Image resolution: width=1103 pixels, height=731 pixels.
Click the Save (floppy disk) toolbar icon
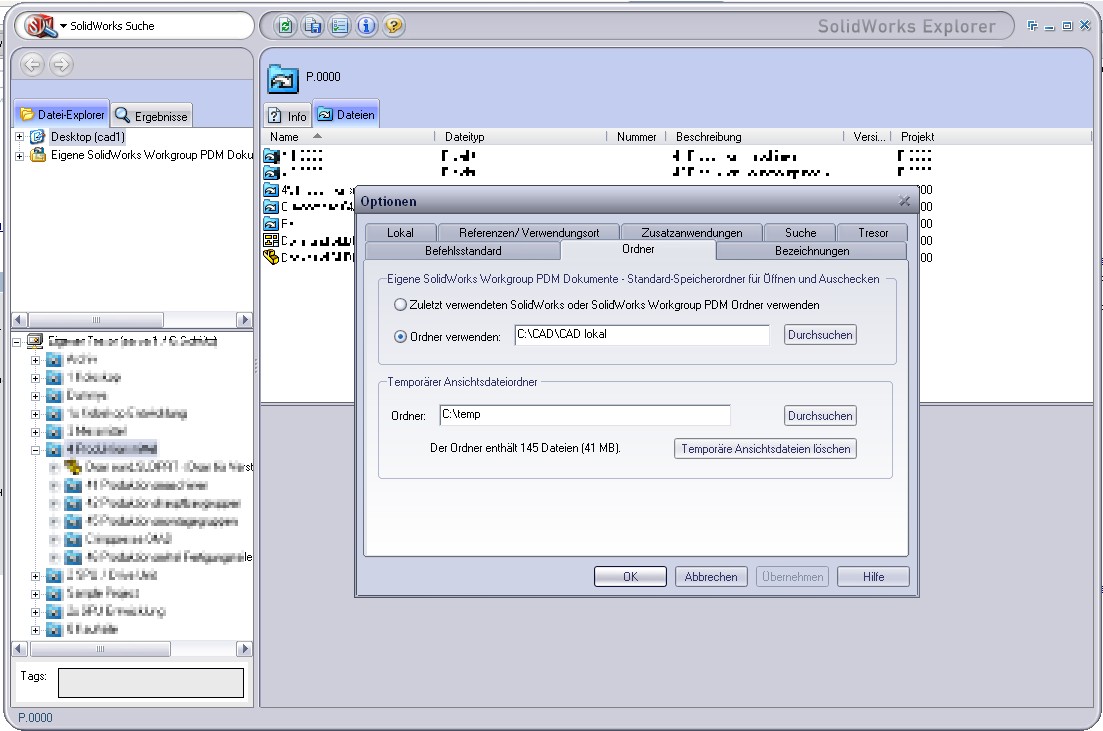(312, 26)
